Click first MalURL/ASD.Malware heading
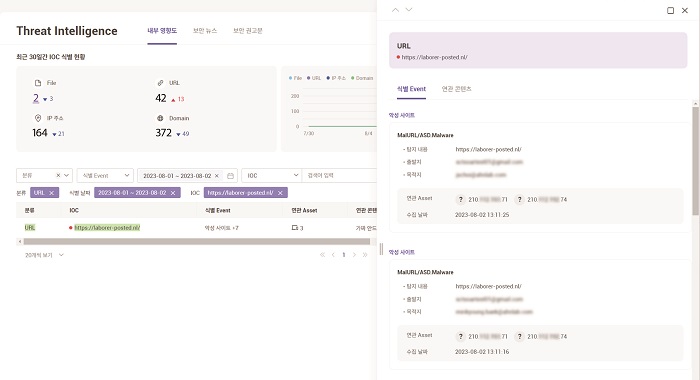Image resolution: width=700 pixels, height=380 pixels. (425, 135)
